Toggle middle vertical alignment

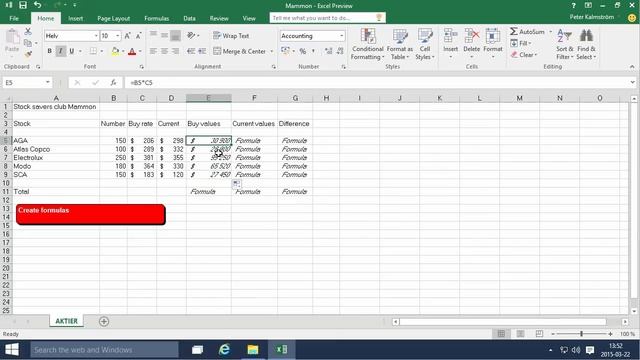point(164,36)
